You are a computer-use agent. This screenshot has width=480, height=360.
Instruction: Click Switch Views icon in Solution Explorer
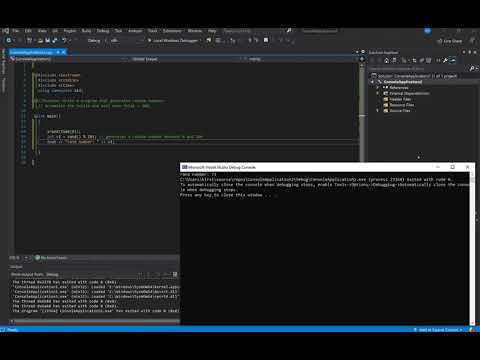[x=394, y=60]
